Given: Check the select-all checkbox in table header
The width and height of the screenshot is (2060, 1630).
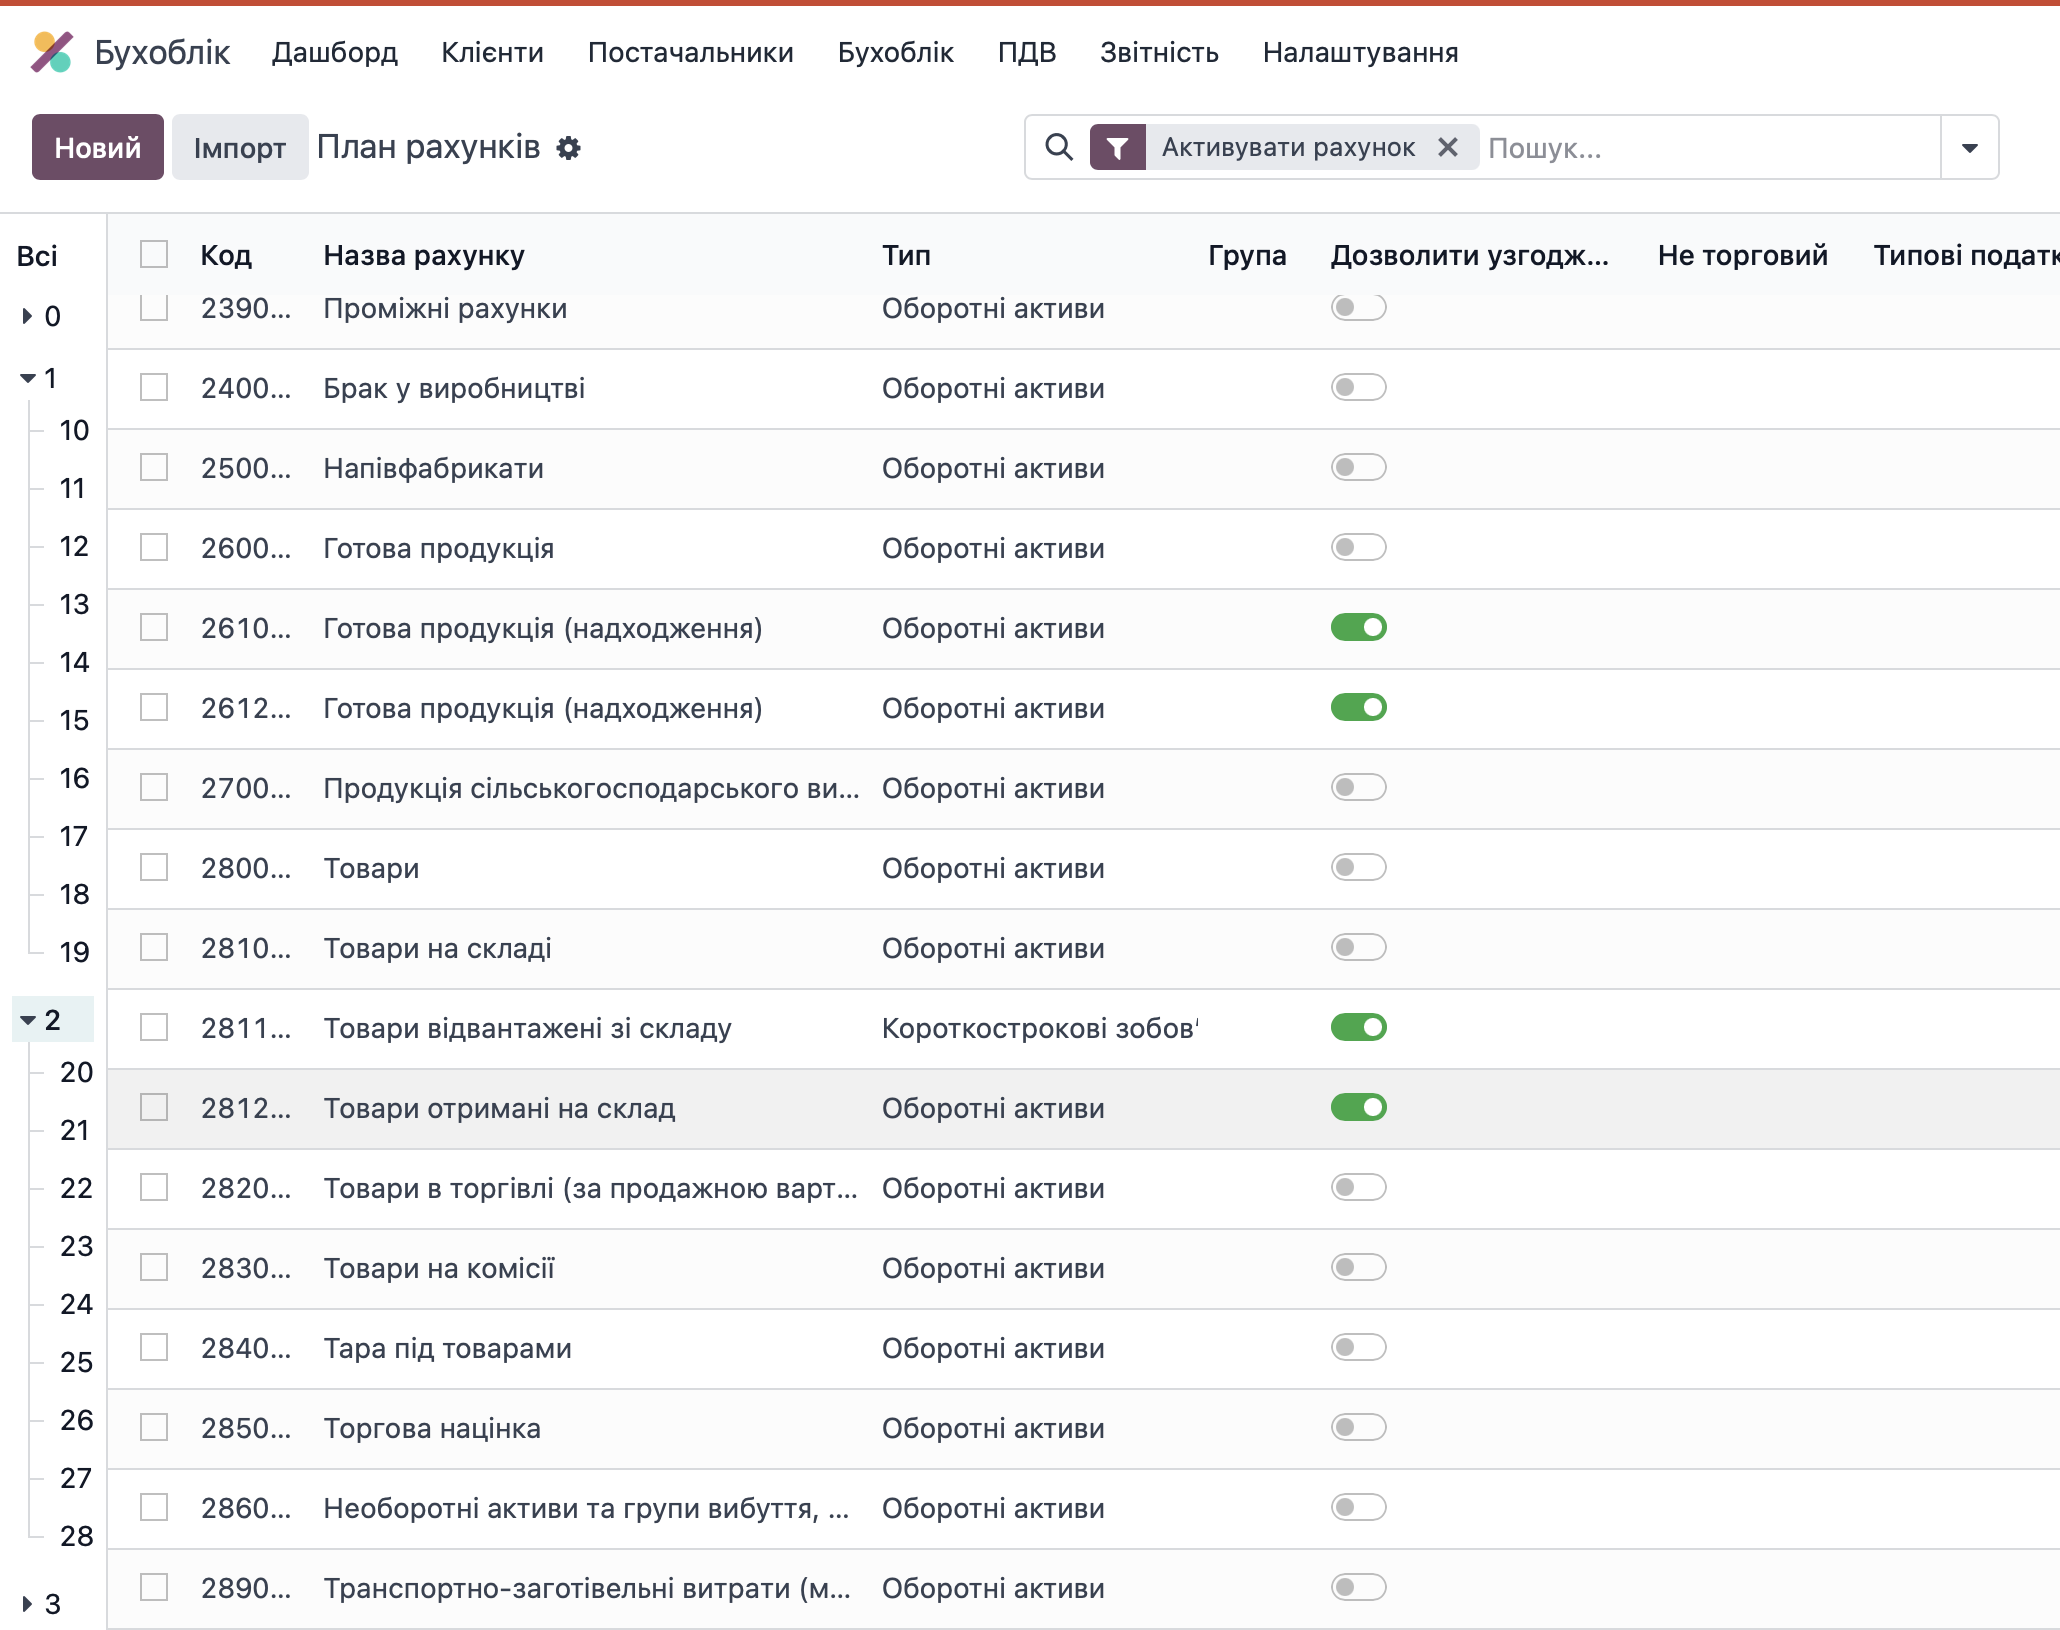Looking at the screenshot, I should [x=154, y=254].
